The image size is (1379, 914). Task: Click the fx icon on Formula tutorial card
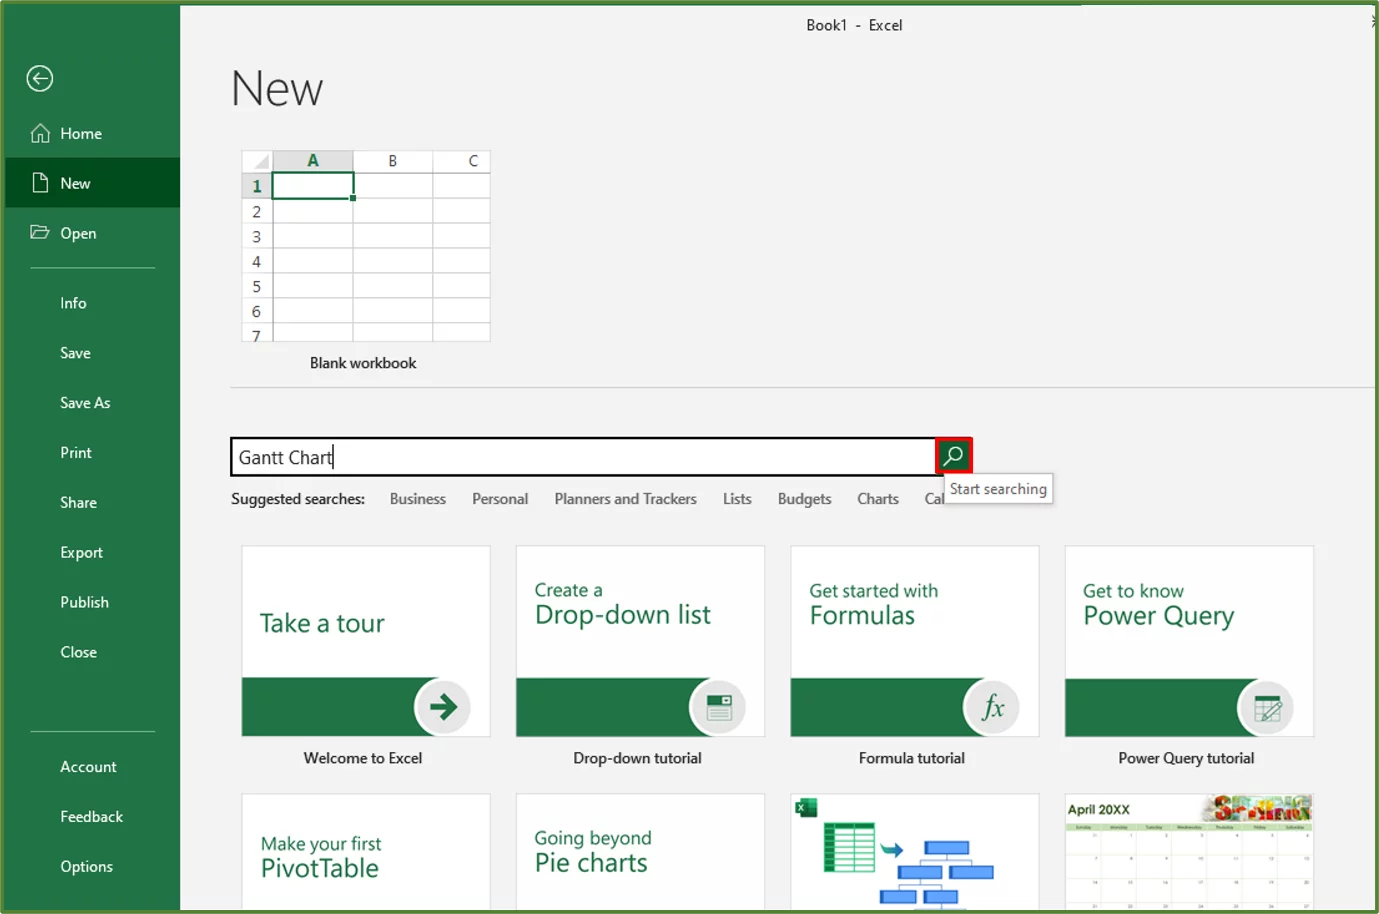tap(992, 707)
